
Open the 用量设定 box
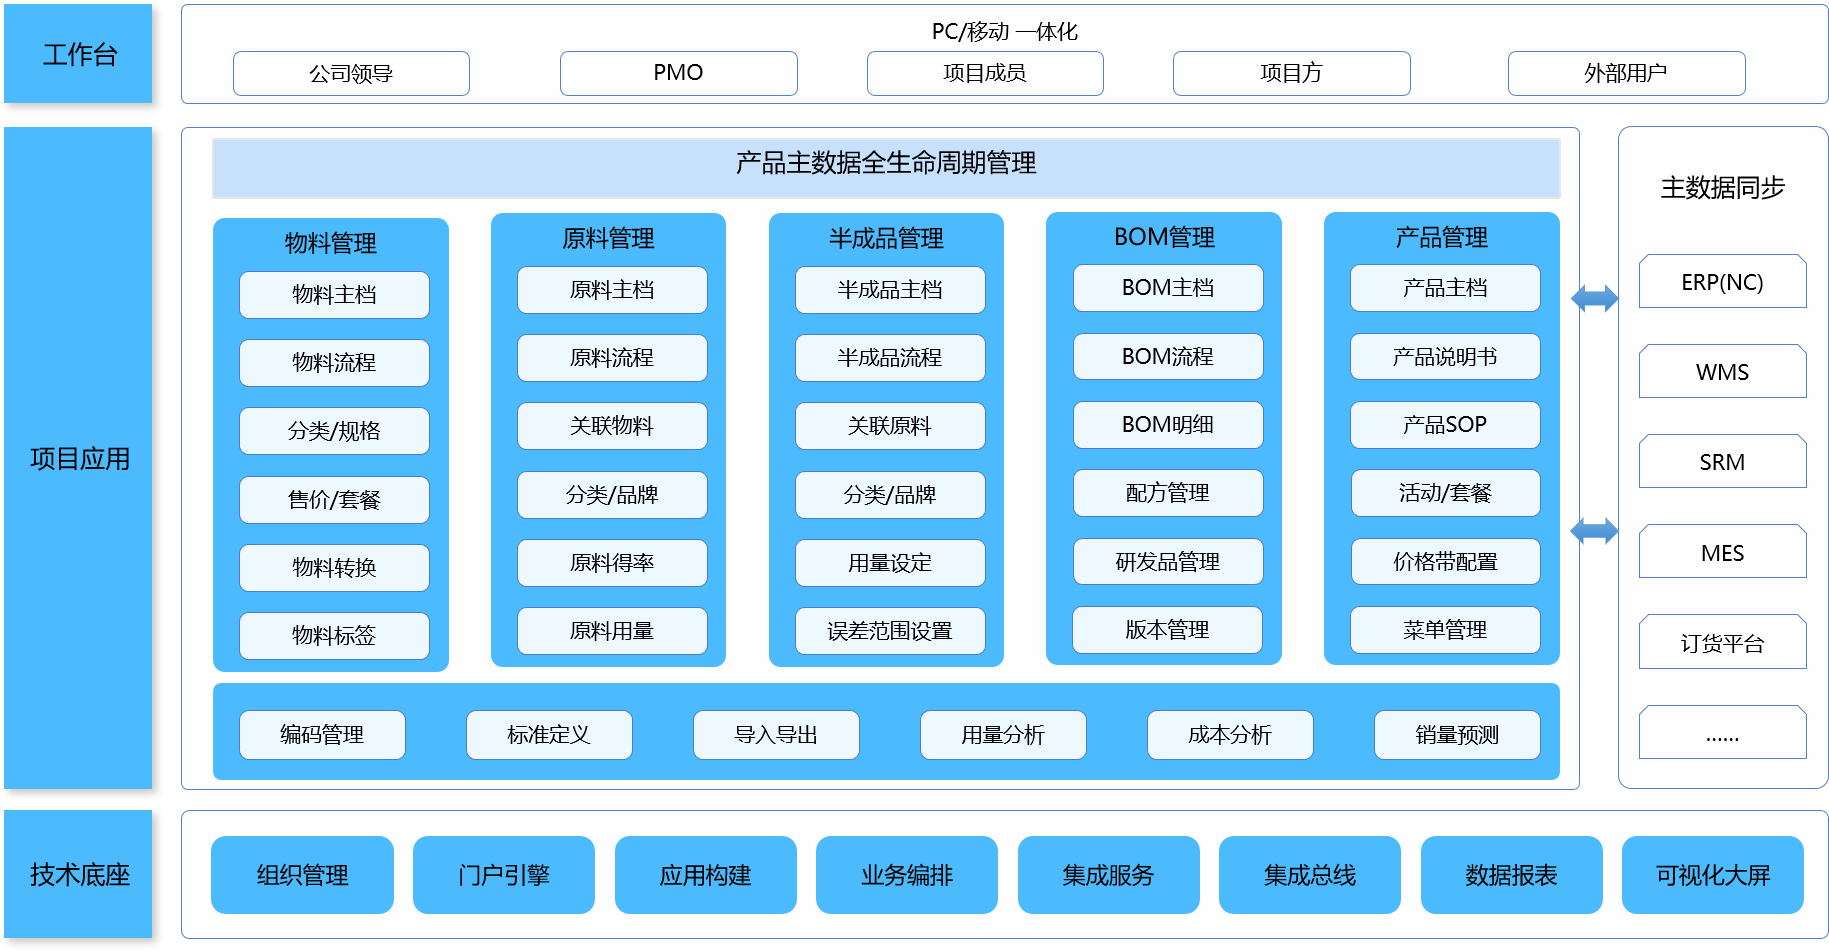pyautogui.click(x=890, y=563)
